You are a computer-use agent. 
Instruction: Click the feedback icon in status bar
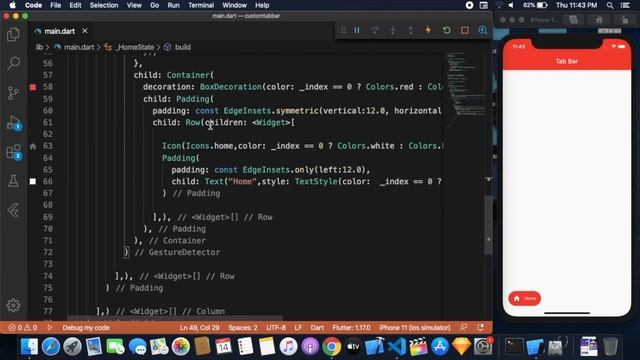tap(464, 327)
